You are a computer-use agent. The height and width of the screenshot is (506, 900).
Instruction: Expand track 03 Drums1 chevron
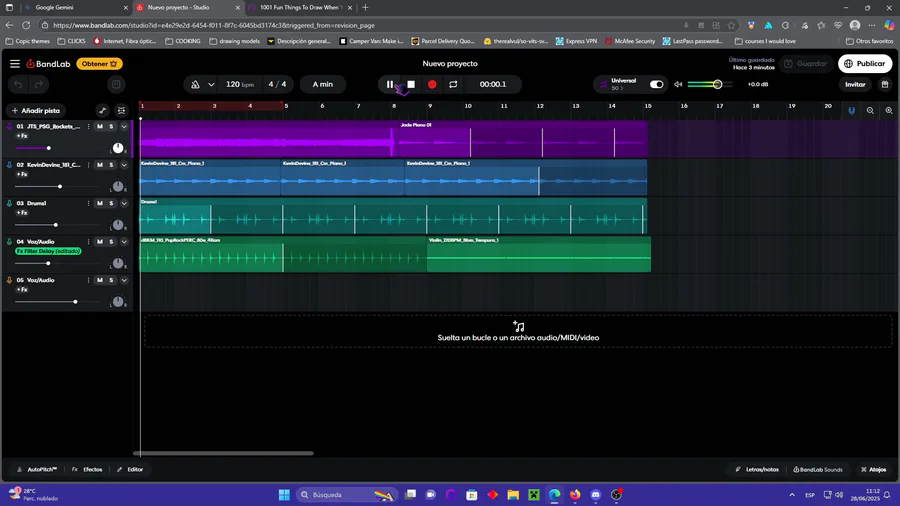[x=124, y=203]
